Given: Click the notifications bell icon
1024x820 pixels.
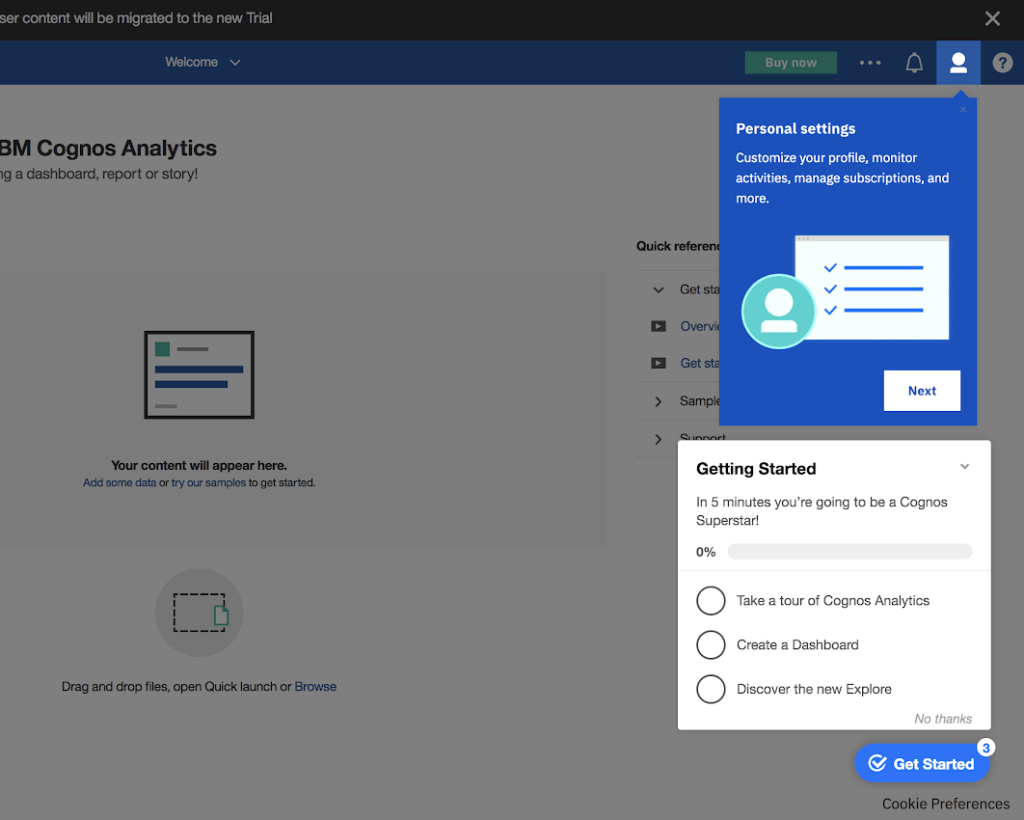Looking at the screenshot, I should (914, 63).
